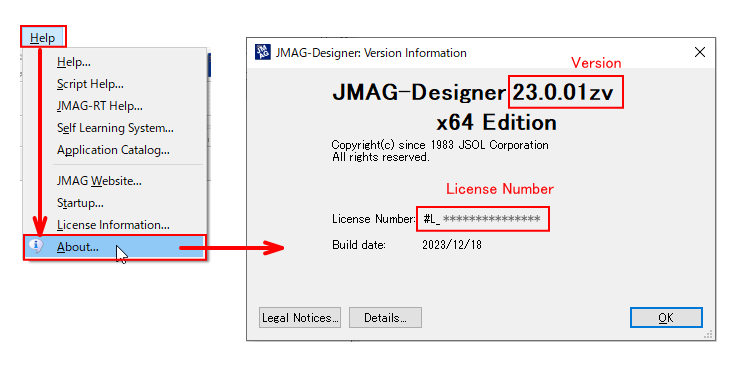
Task: Click the JMAG logo icon in dialog title bar
Action: (263, 52)
